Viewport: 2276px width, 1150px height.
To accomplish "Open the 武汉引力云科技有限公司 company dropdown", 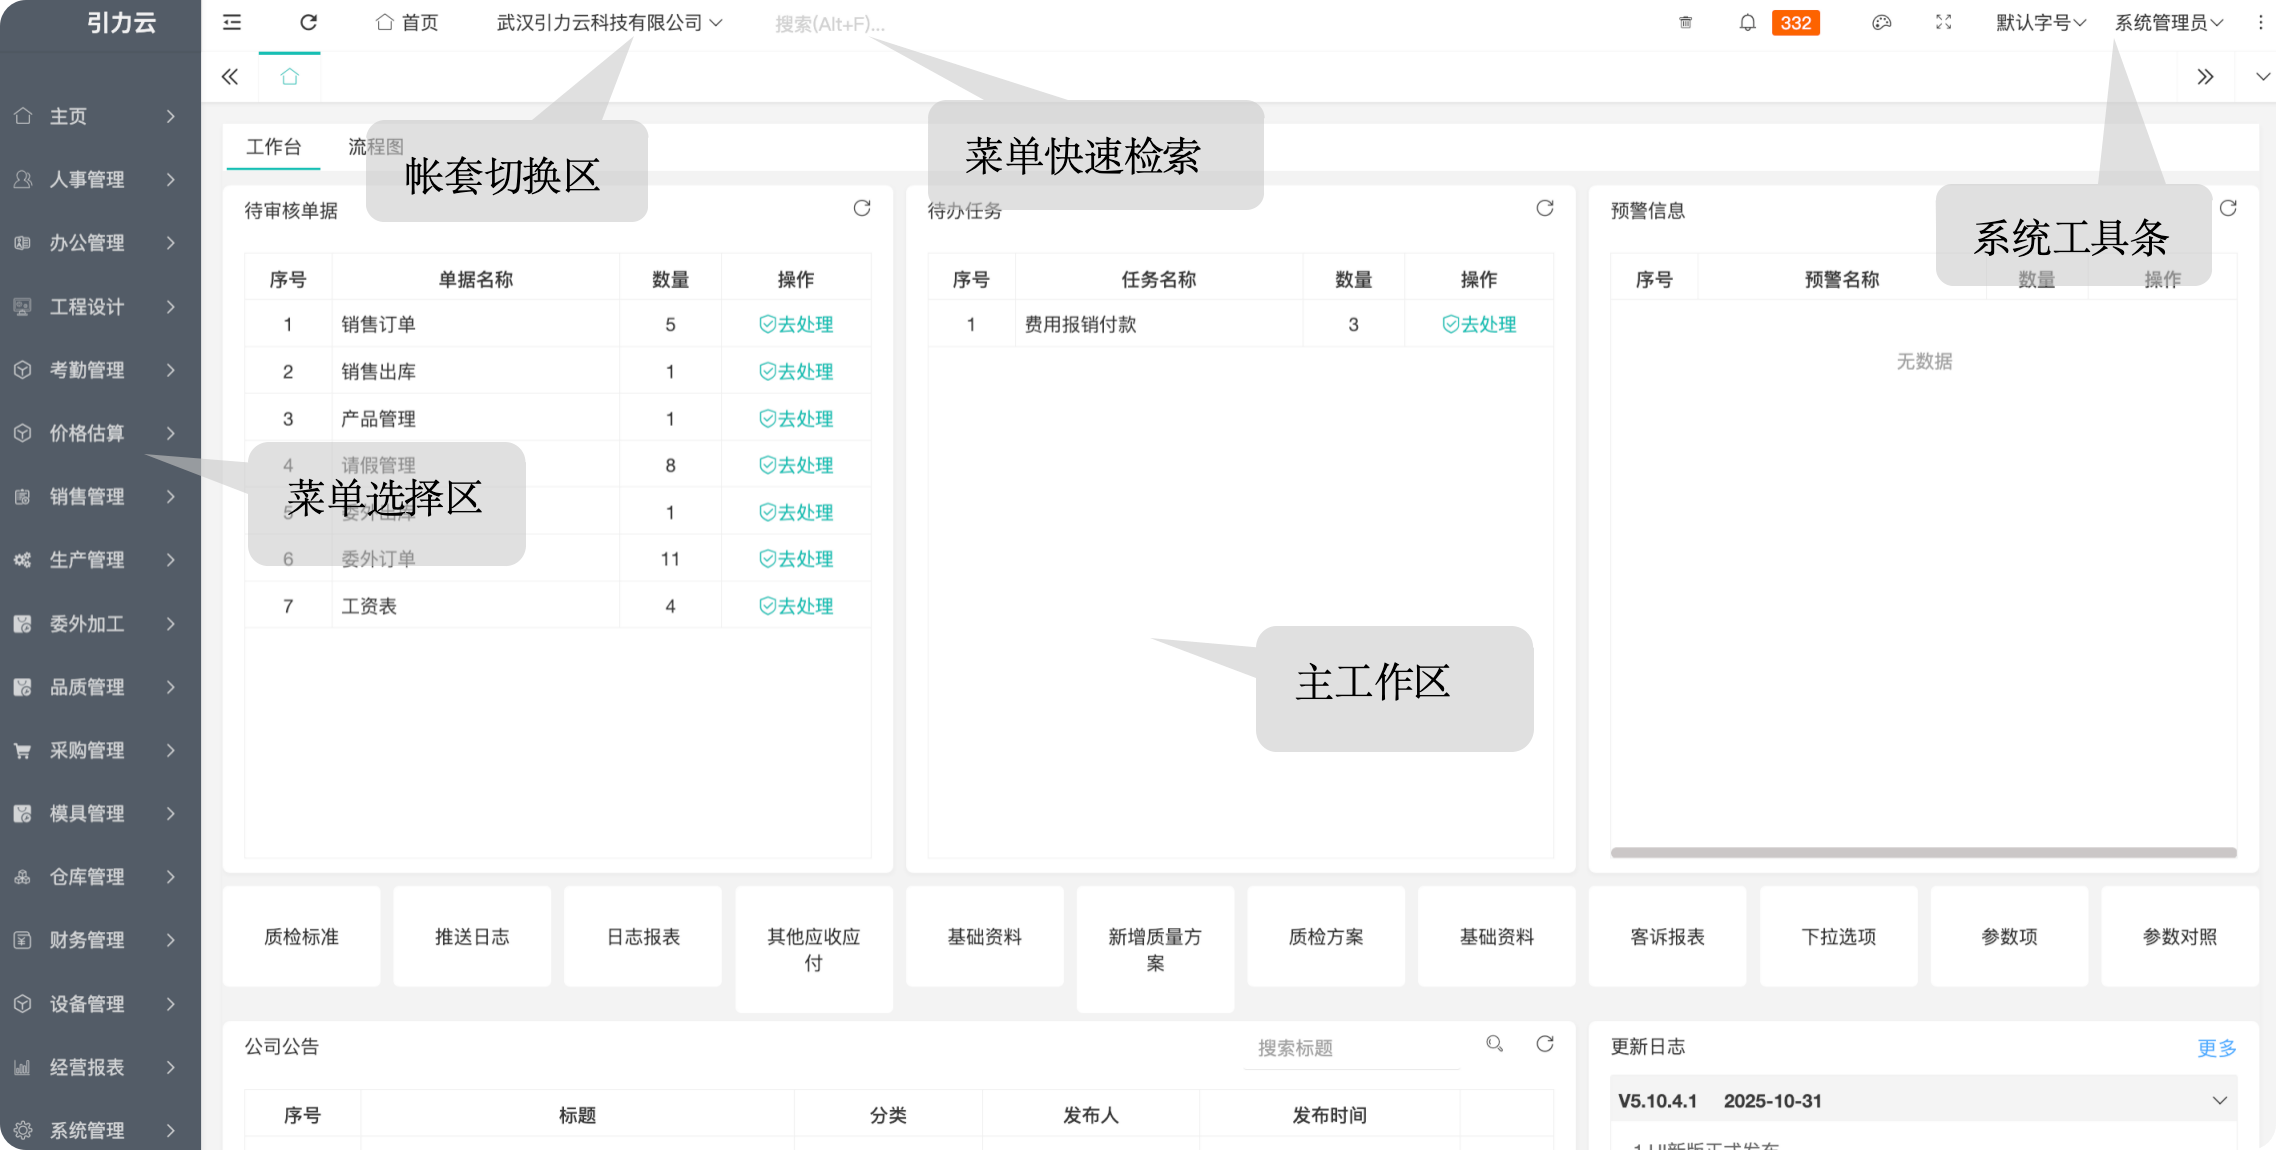I will (609, 23).
